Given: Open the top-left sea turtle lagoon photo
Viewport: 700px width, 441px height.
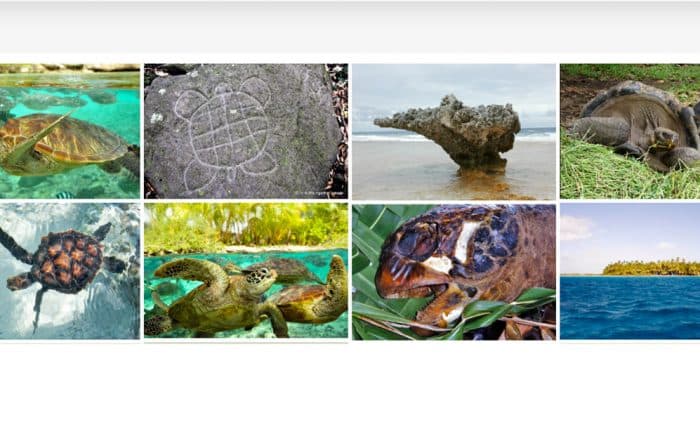Looking at the screenshot, I should coord(70,131).
